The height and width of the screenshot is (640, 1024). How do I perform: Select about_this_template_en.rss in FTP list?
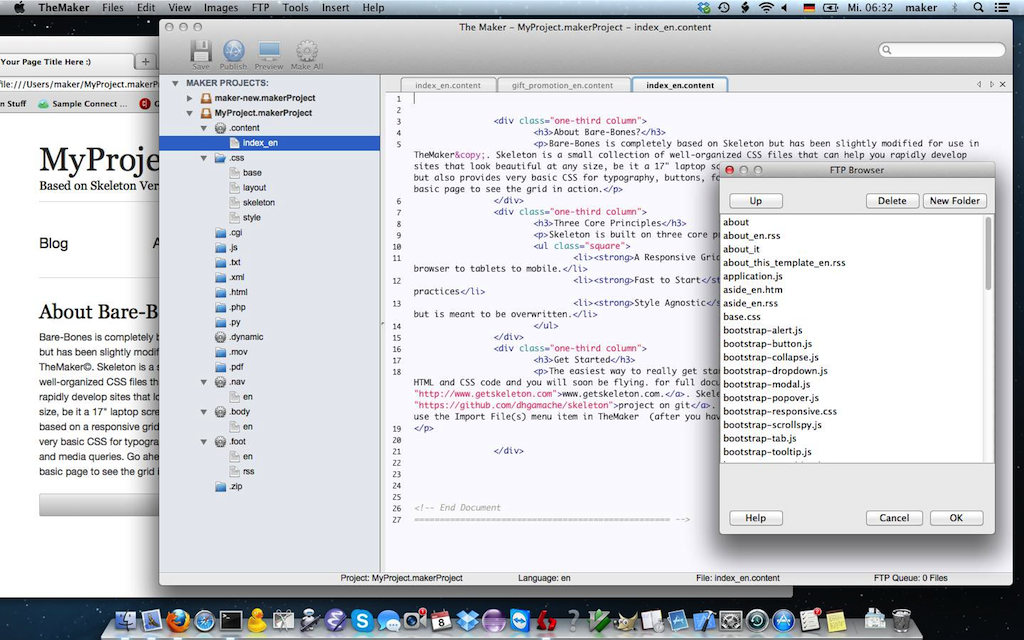[784, 263]
